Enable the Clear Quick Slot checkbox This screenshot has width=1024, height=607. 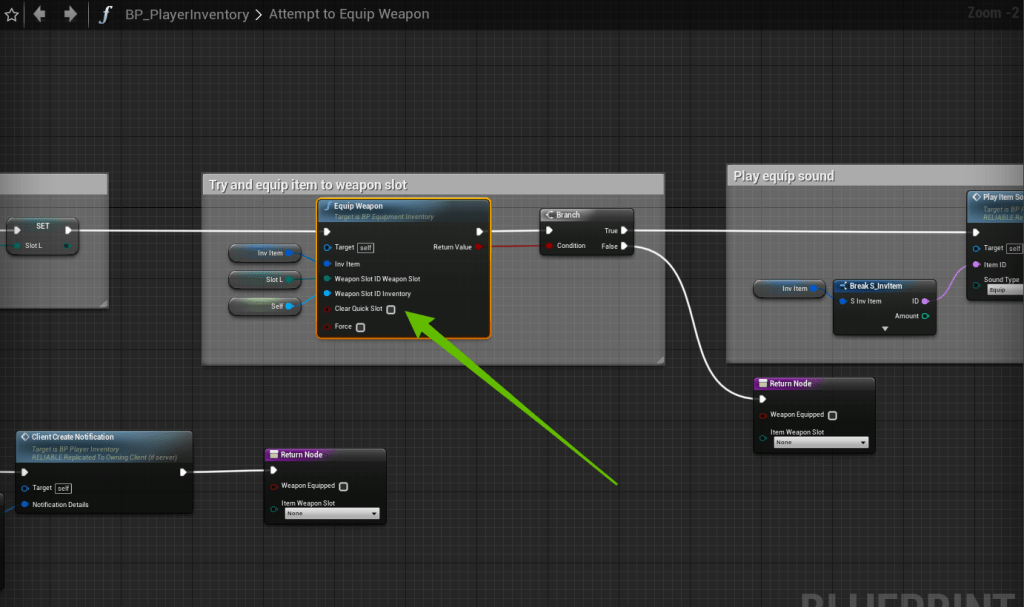point(391,310)
